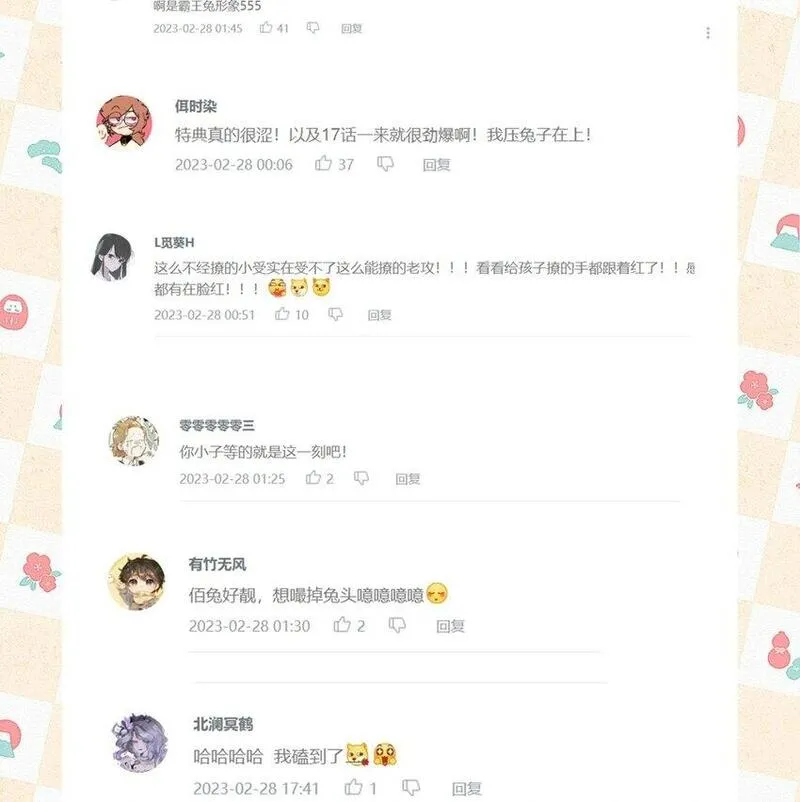Viewport: 800px width, 802px height.
Task: Like L觅葵H's comment with 10 likes
Action: [x=282, y=314]
